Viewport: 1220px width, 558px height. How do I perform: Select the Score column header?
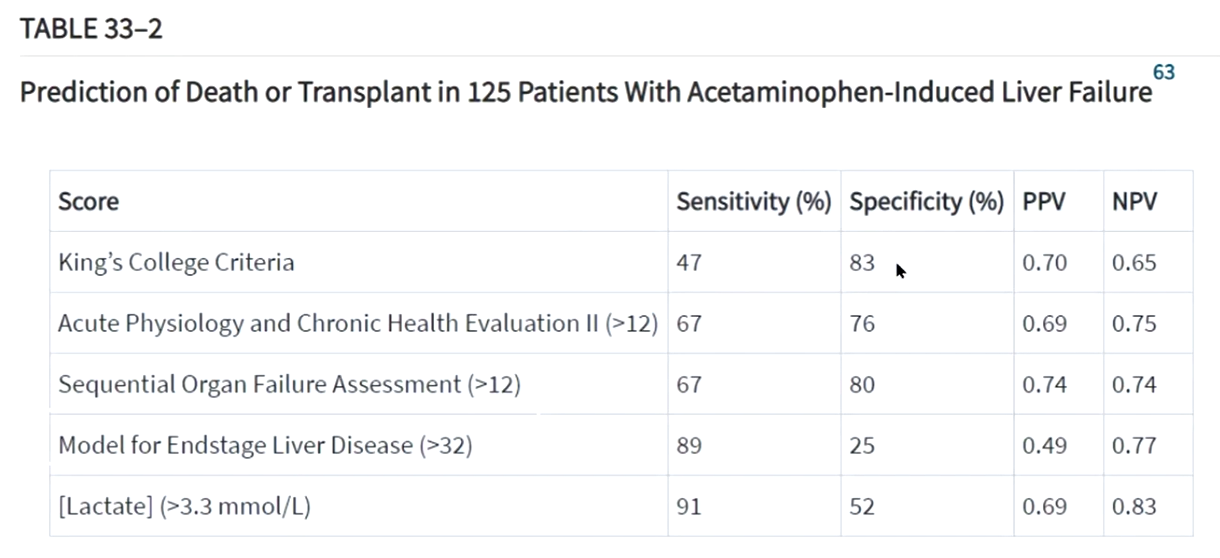click(88, 201)
